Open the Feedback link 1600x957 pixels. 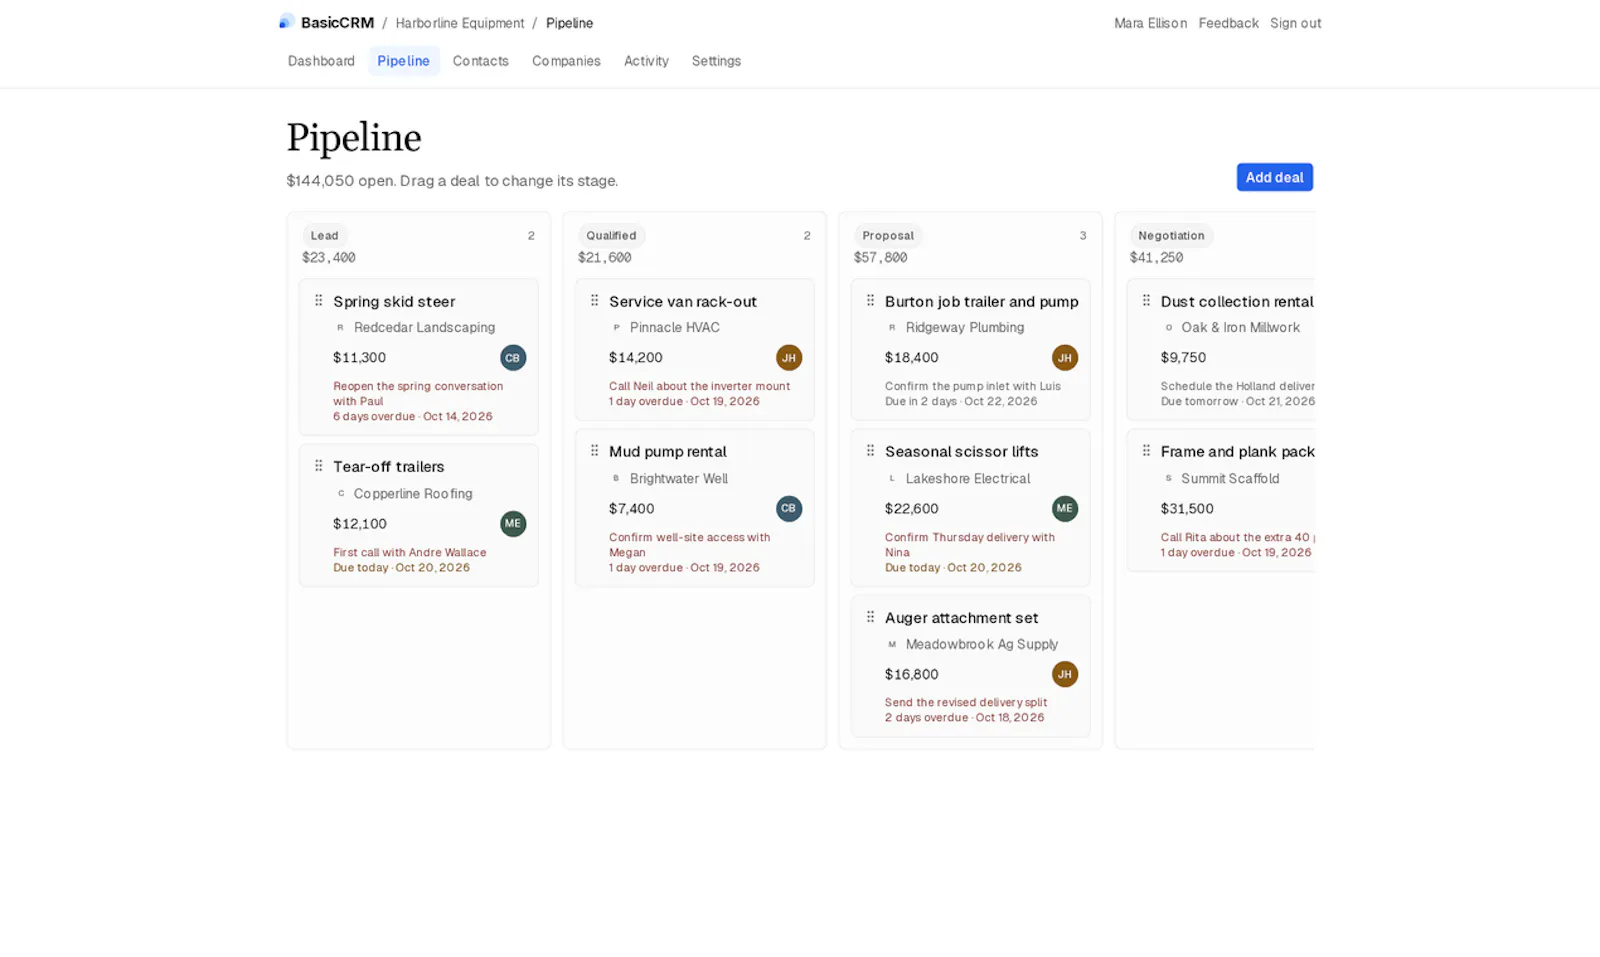coord(1229,23)
